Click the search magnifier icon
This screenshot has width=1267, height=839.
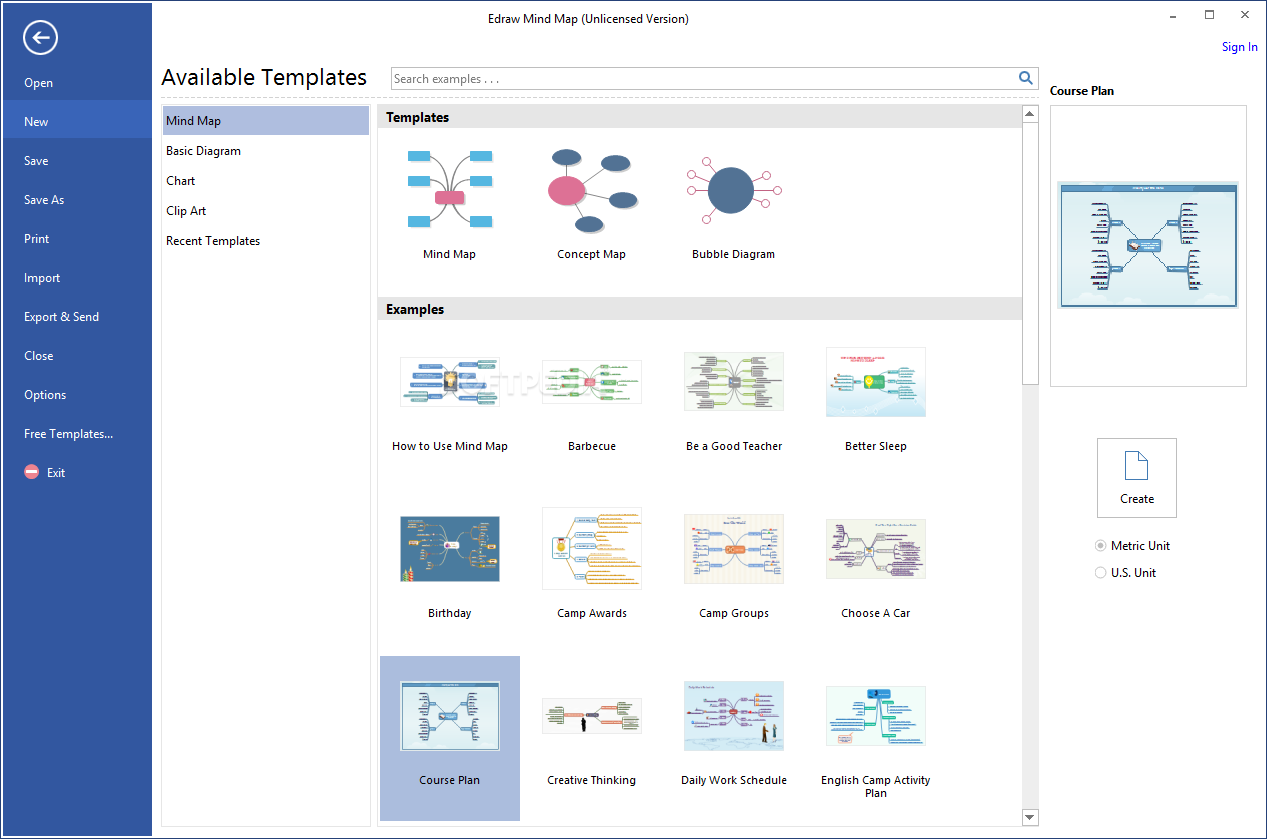(1025, 78)
